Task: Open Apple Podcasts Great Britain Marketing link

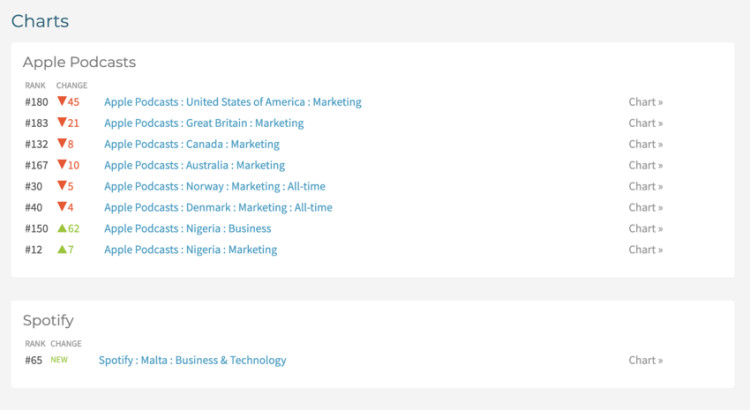Action: point(204,123)
